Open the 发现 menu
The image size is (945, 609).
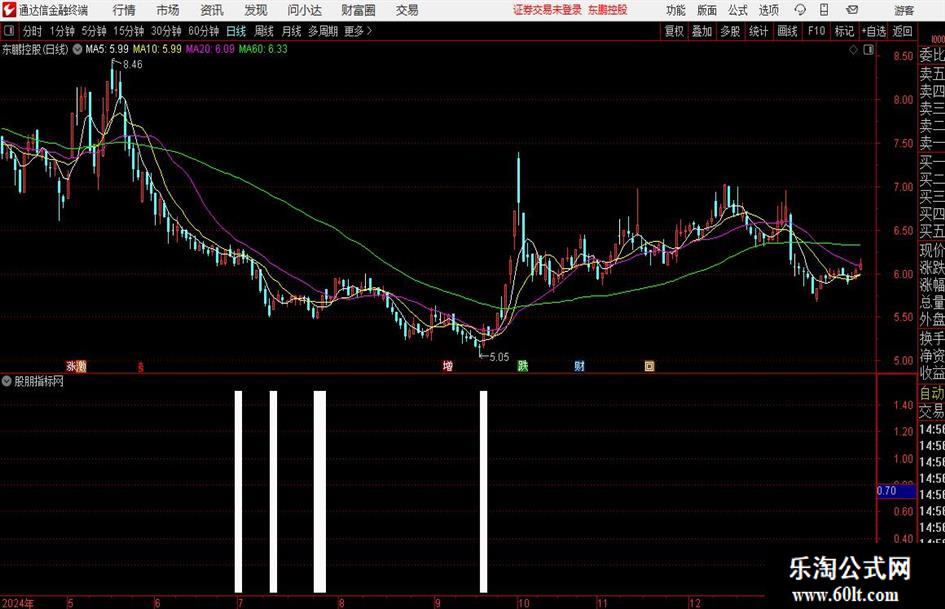click(256, 10)
